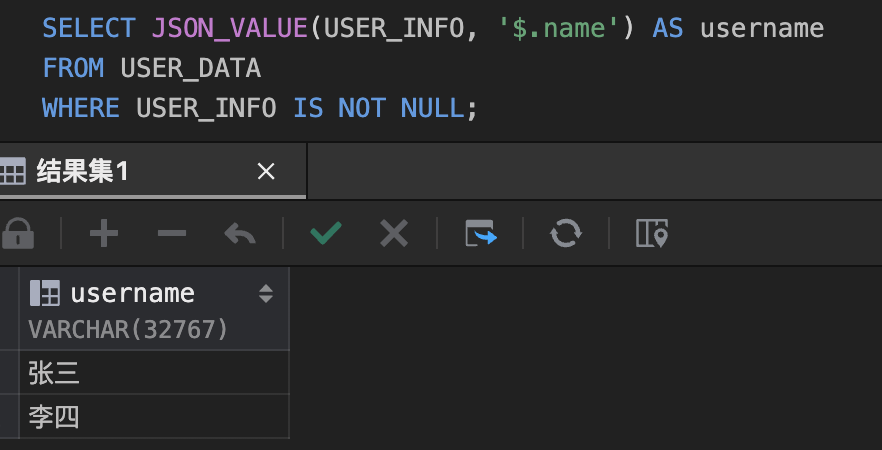882x450 pixels.
Task: Open the column locate icon
Action: coord(651,234)
